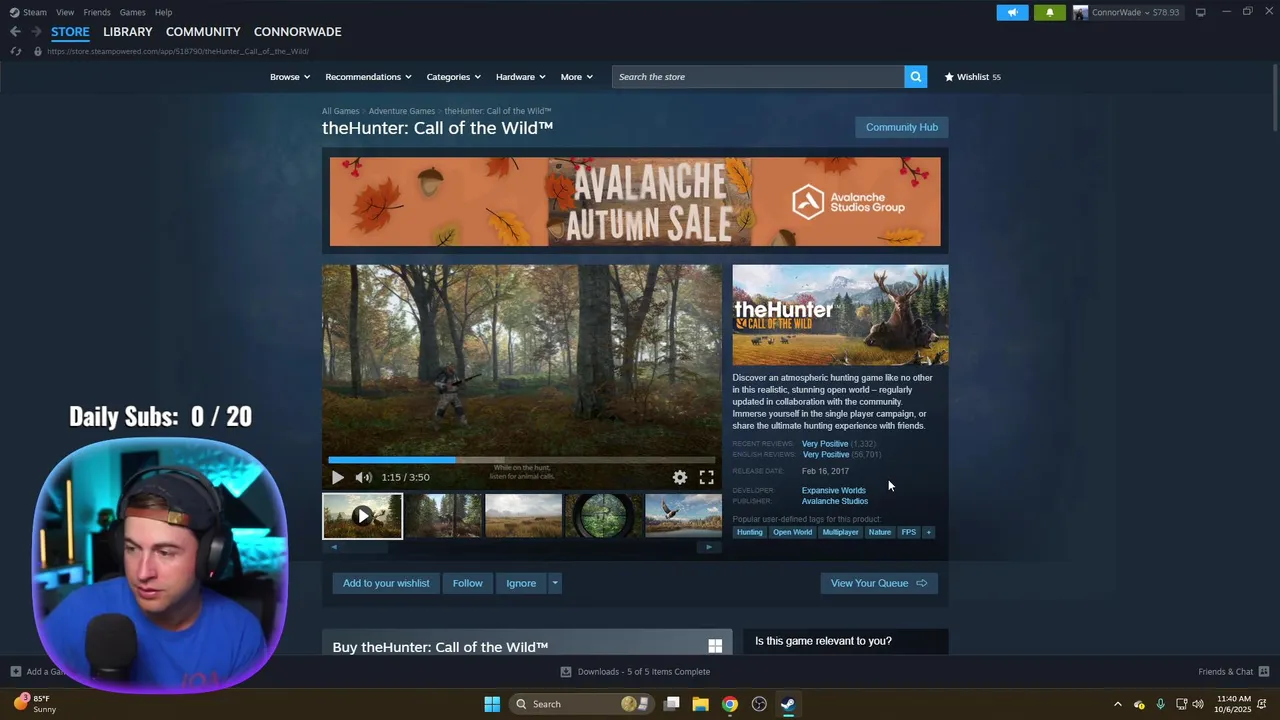Screen dimensions: 1280x720
Task: Click the store search field
Action: pyautogui.click(x=758, y=77)
